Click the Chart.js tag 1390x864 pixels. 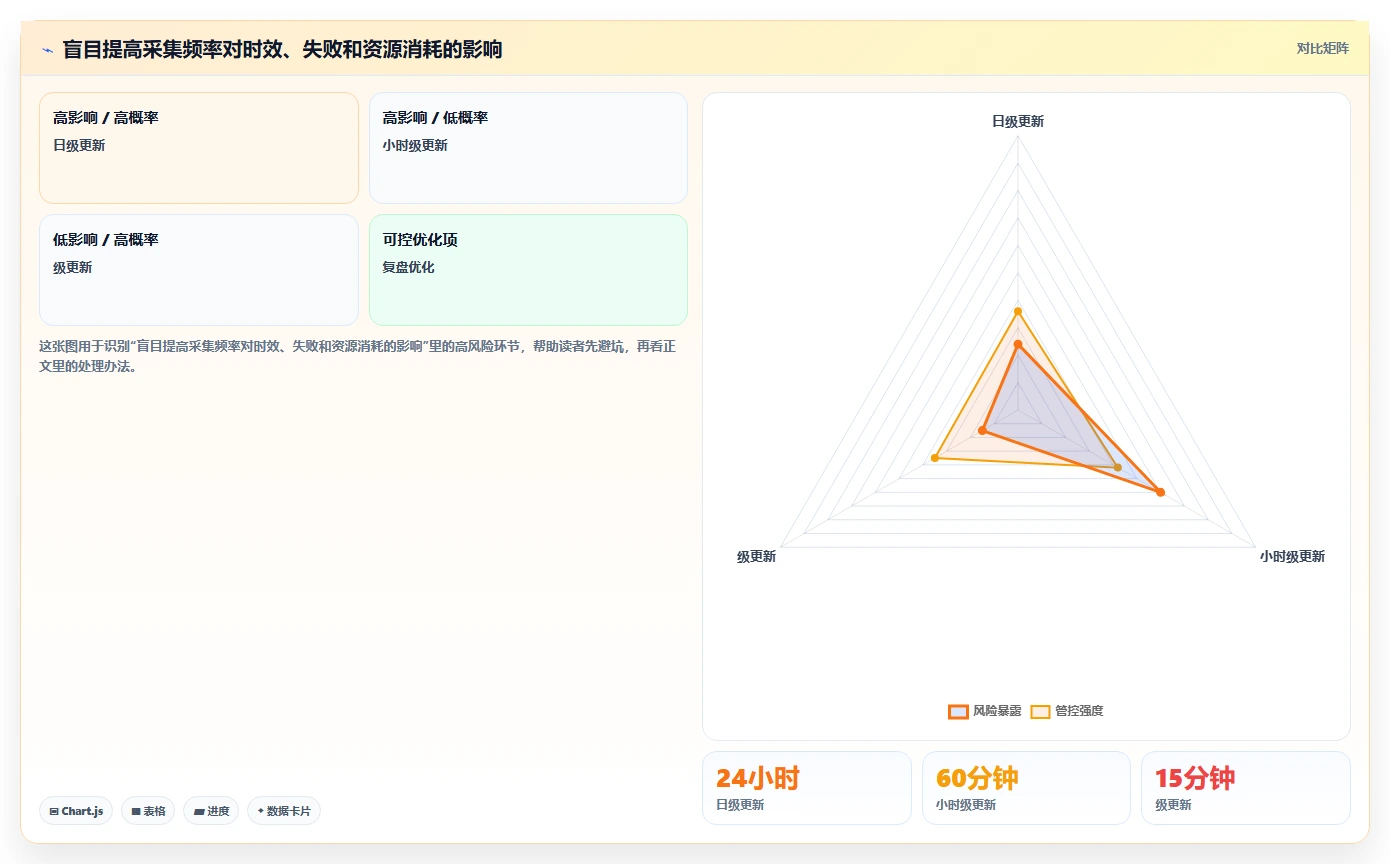tap(76, 811)
